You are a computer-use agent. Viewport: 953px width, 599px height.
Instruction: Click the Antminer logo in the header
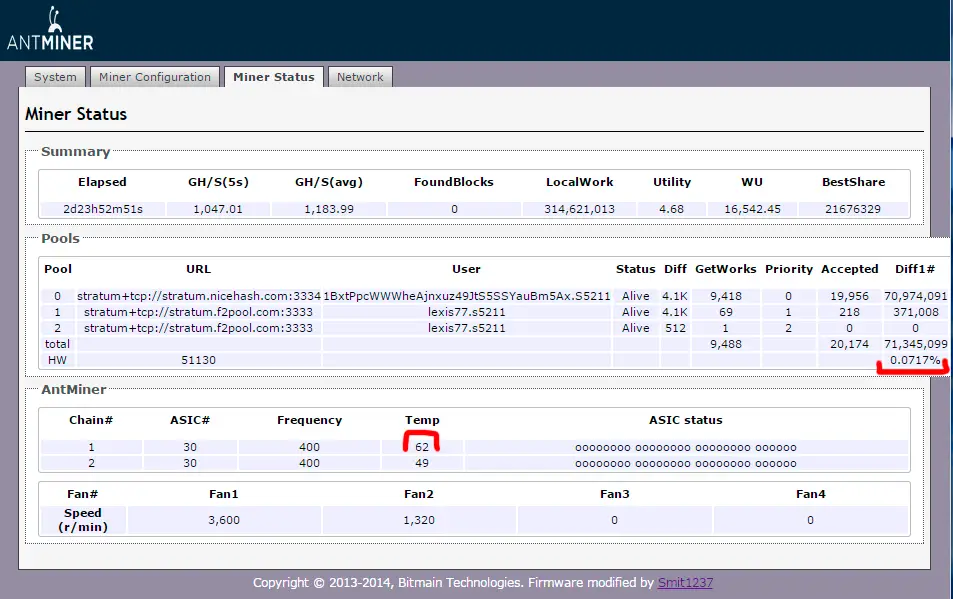pyautogui.click(x=50, y=29)
